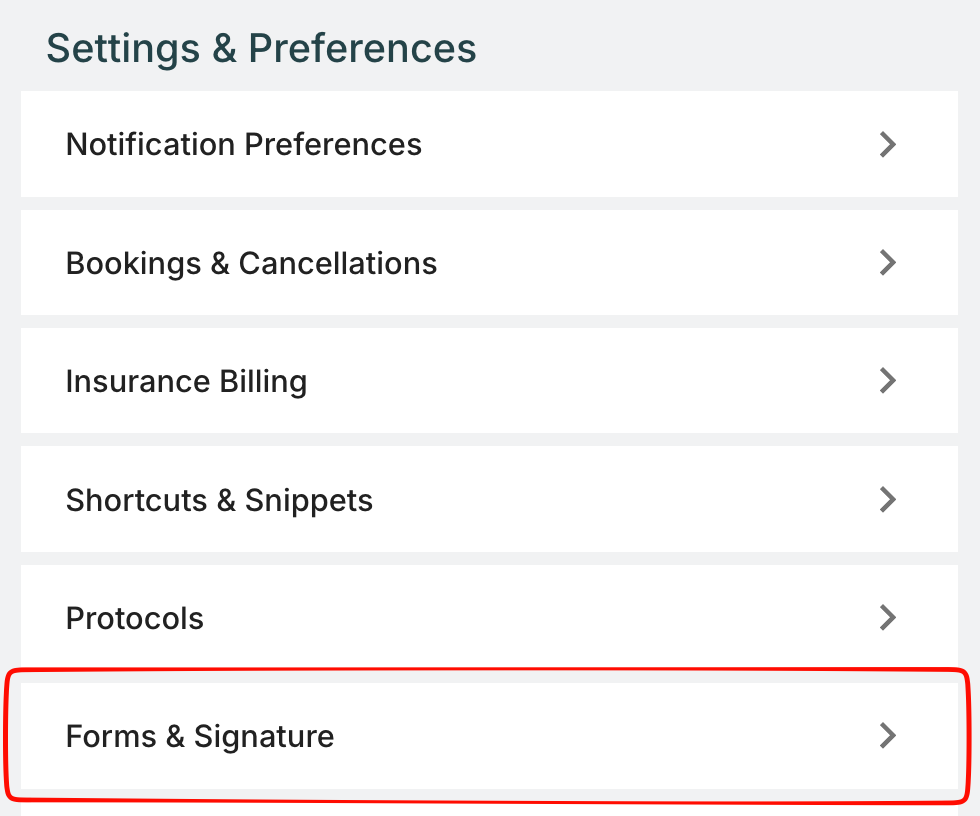Click the word Signature in the highlighted row
Image resolution: width=980 pixels, height=816 pixels.
tap(264, 736)
